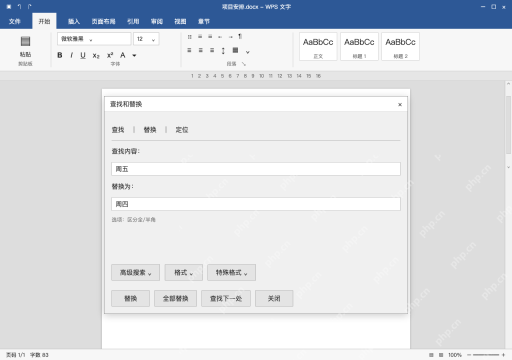Decrease paragraph indent

tap(220, 37)
